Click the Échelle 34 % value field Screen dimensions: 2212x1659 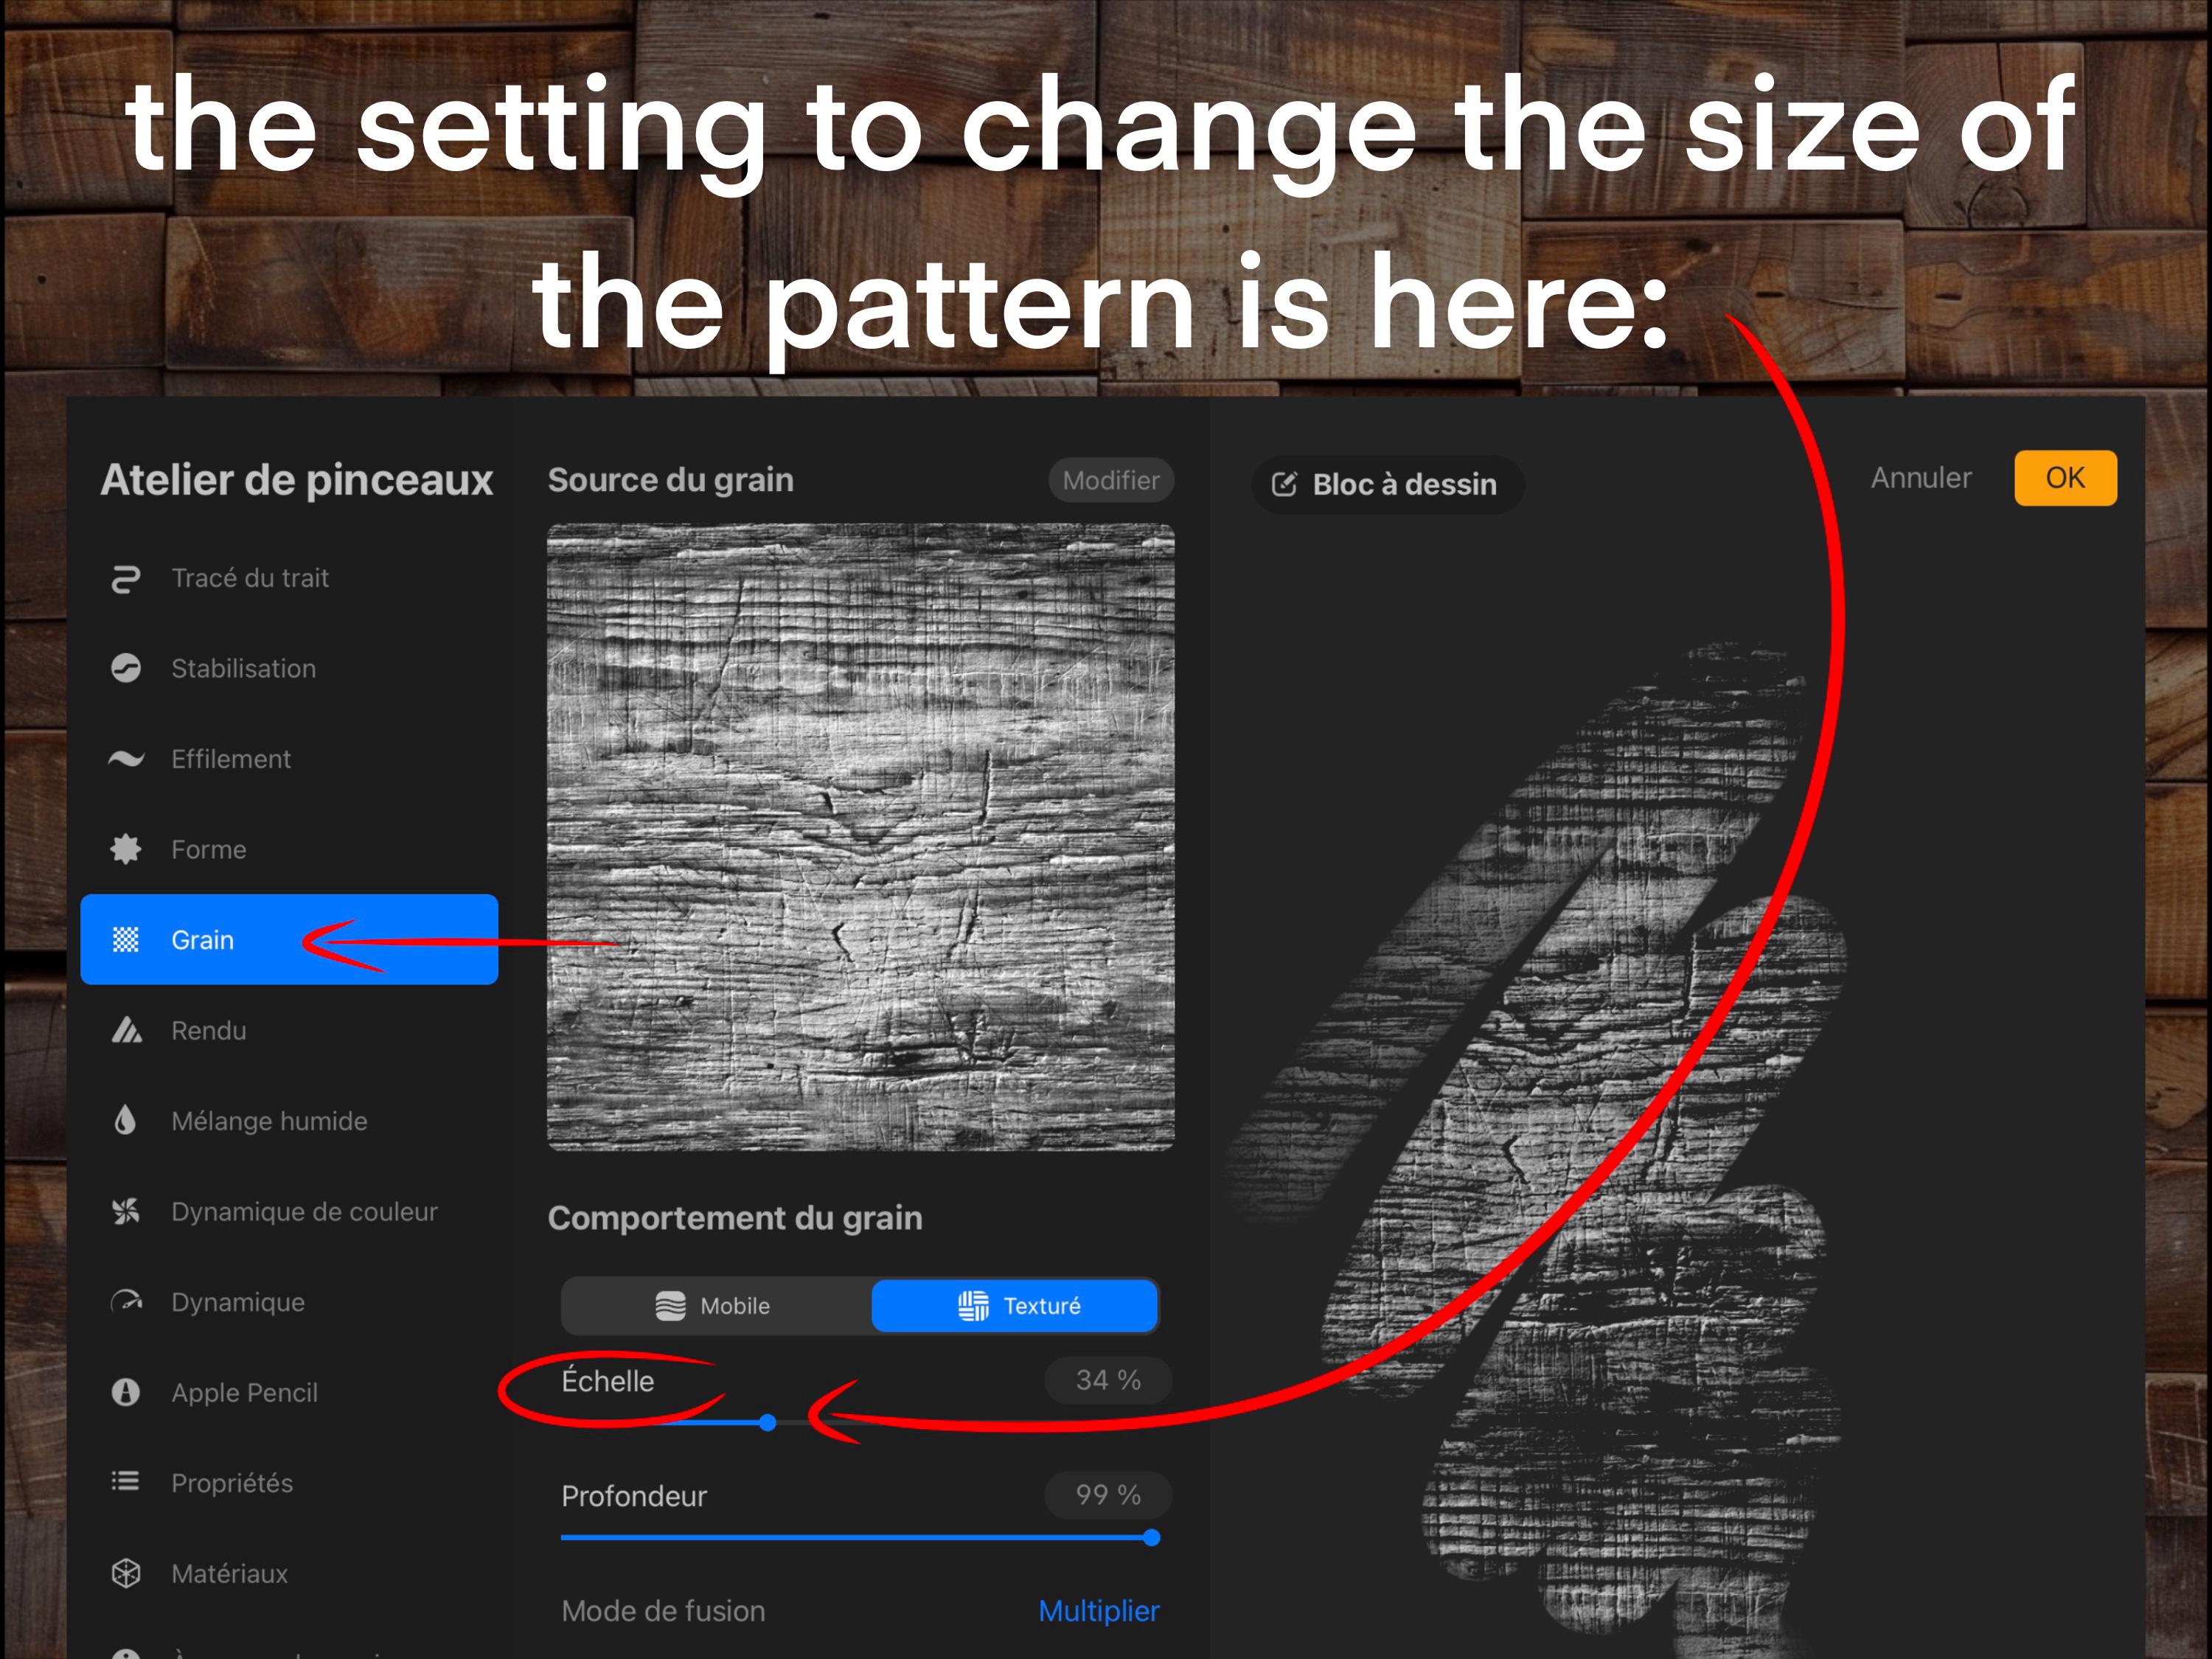pyautogui.click(x=1108, y=1381)
